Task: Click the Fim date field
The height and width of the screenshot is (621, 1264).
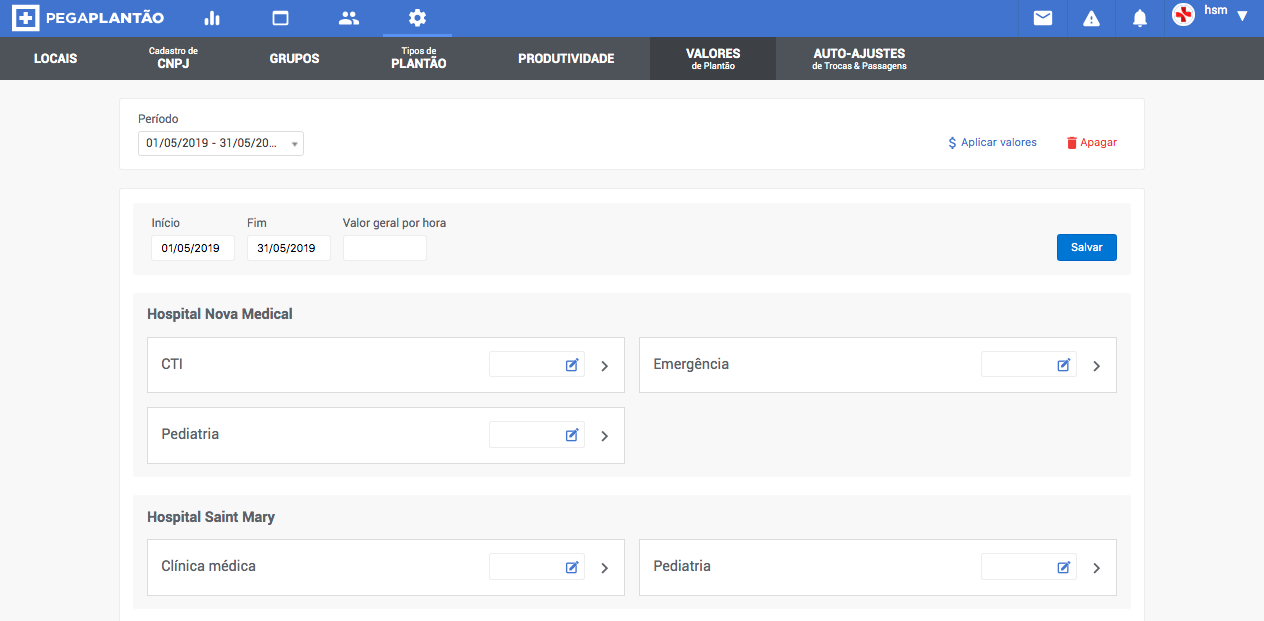Action: 288,248
